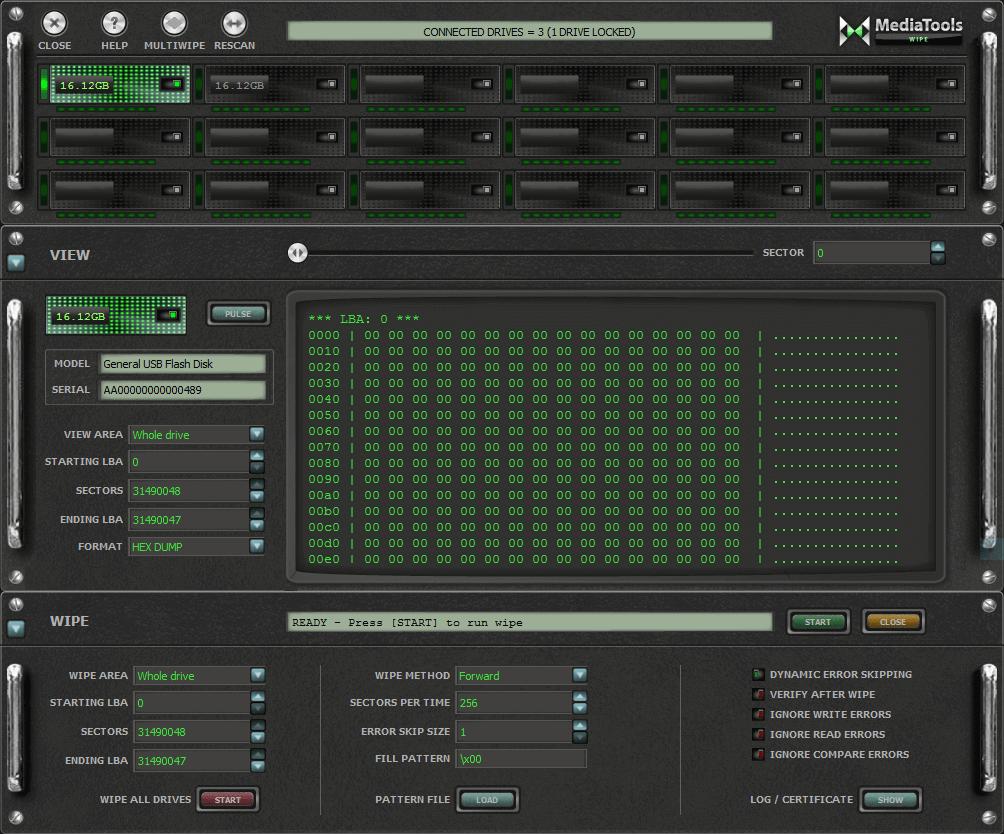Click the Close icon in top toolbar
The image size is (1004, 834).
coord(55,24)
